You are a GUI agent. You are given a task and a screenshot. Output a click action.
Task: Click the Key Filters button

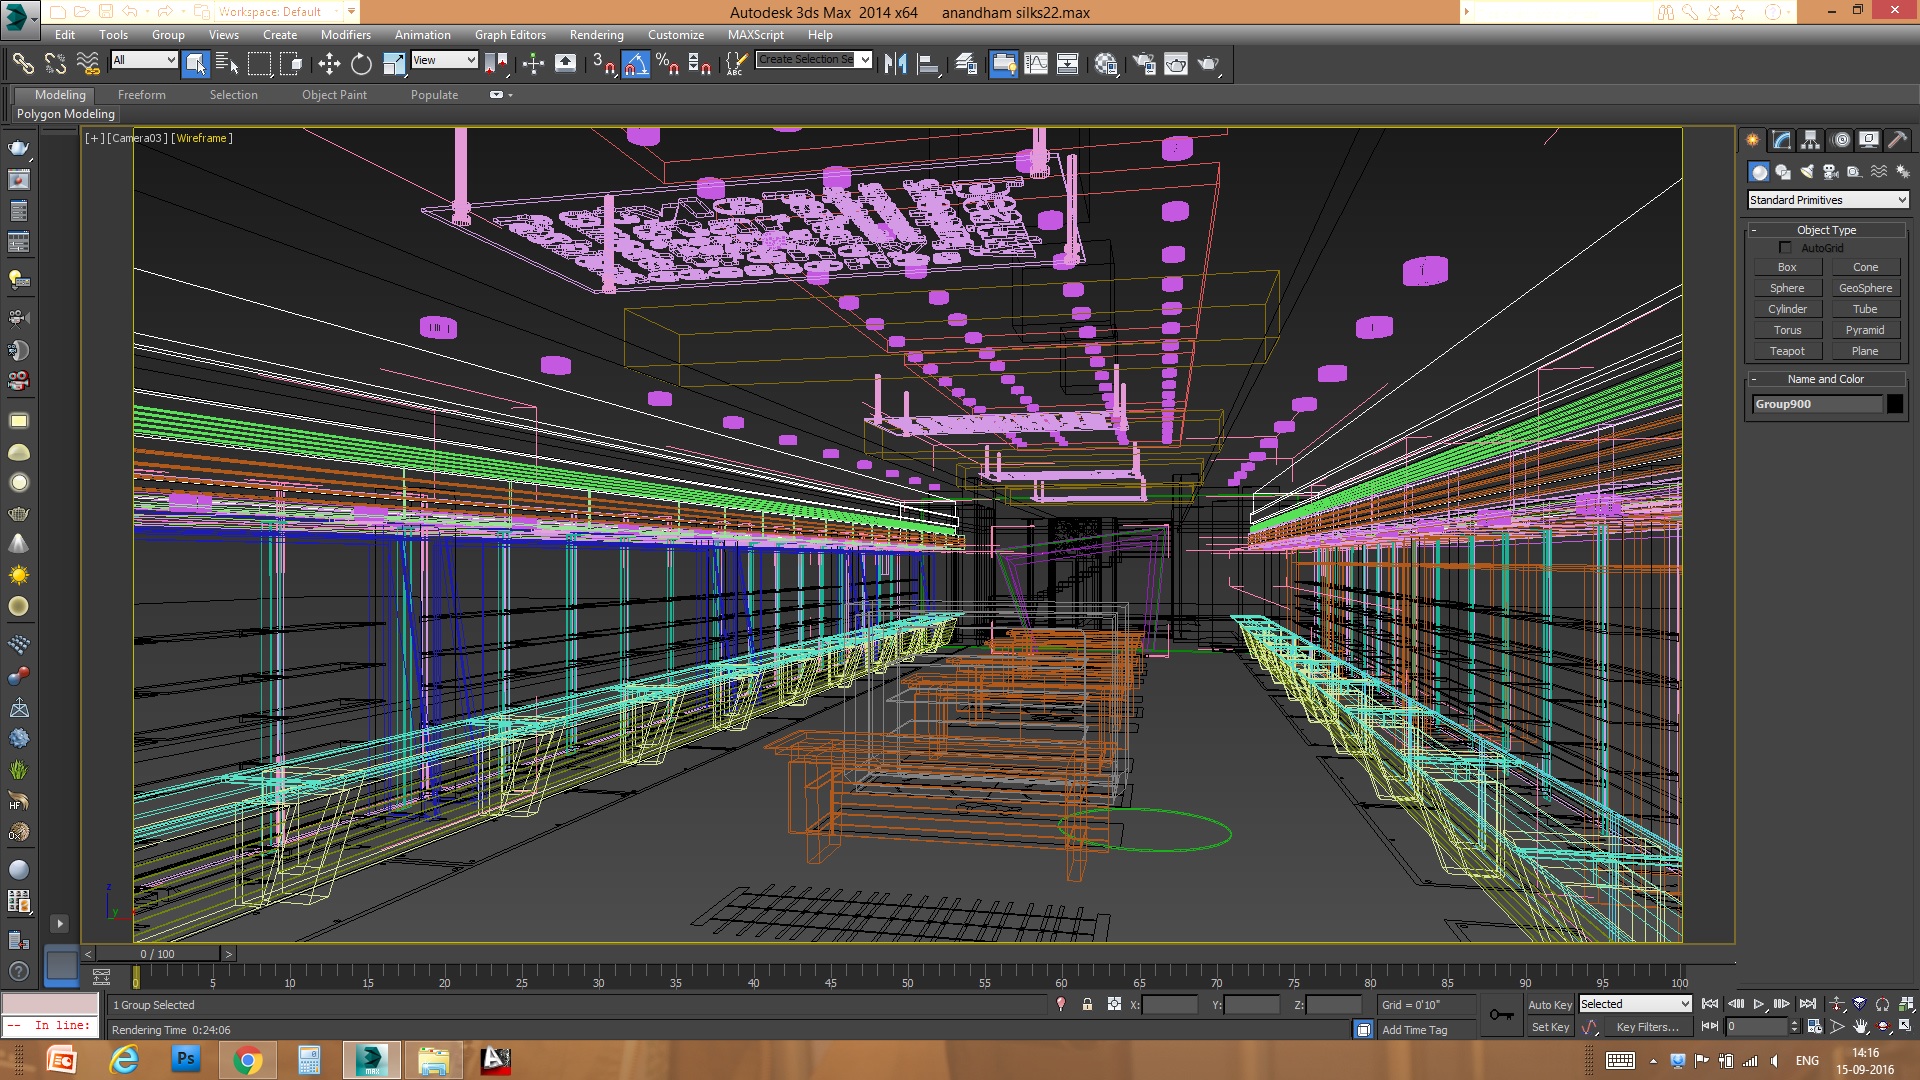click(1647, 1027)
